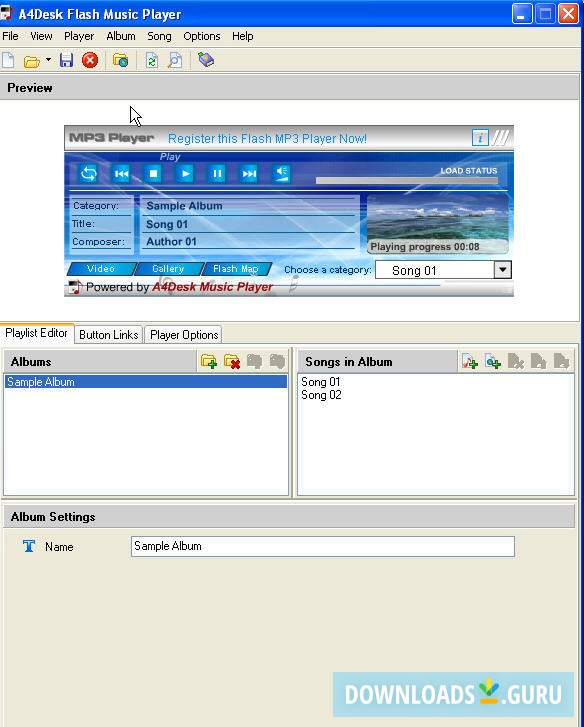Switch to the Playlist Editor tab
This screenshot has width=584, height=727.
(x=36, y=333)
